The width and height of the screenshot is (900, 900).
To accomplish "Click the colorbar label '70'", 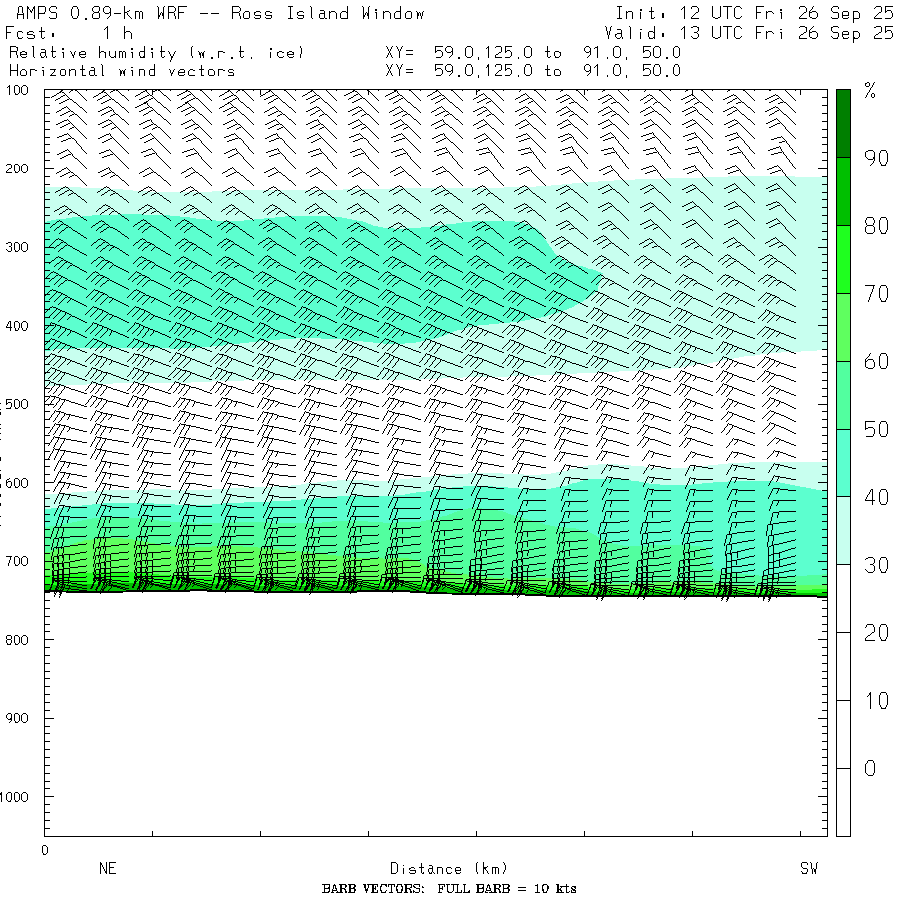I will tap(876, 294).
